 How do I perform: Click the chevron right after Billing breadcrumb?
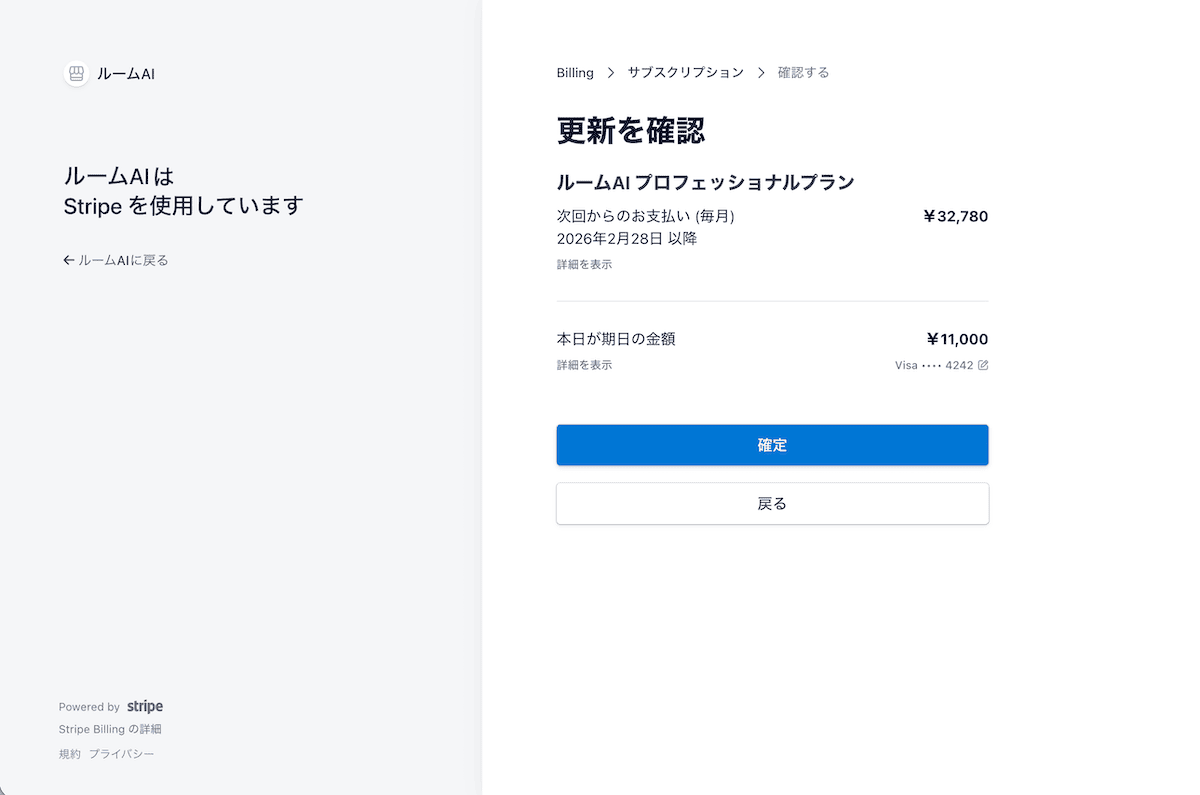point(611,73)
